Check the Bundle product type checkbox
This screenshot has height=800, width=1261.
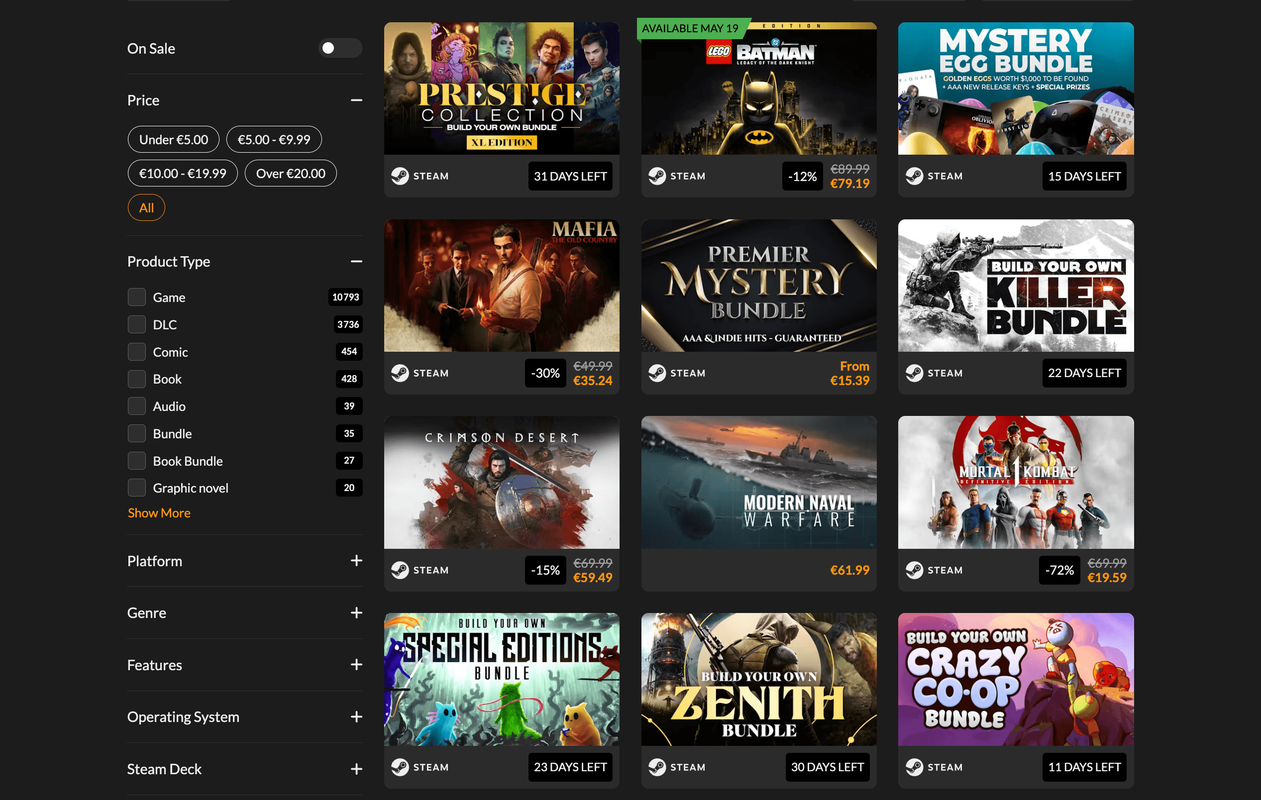point(137,433)
